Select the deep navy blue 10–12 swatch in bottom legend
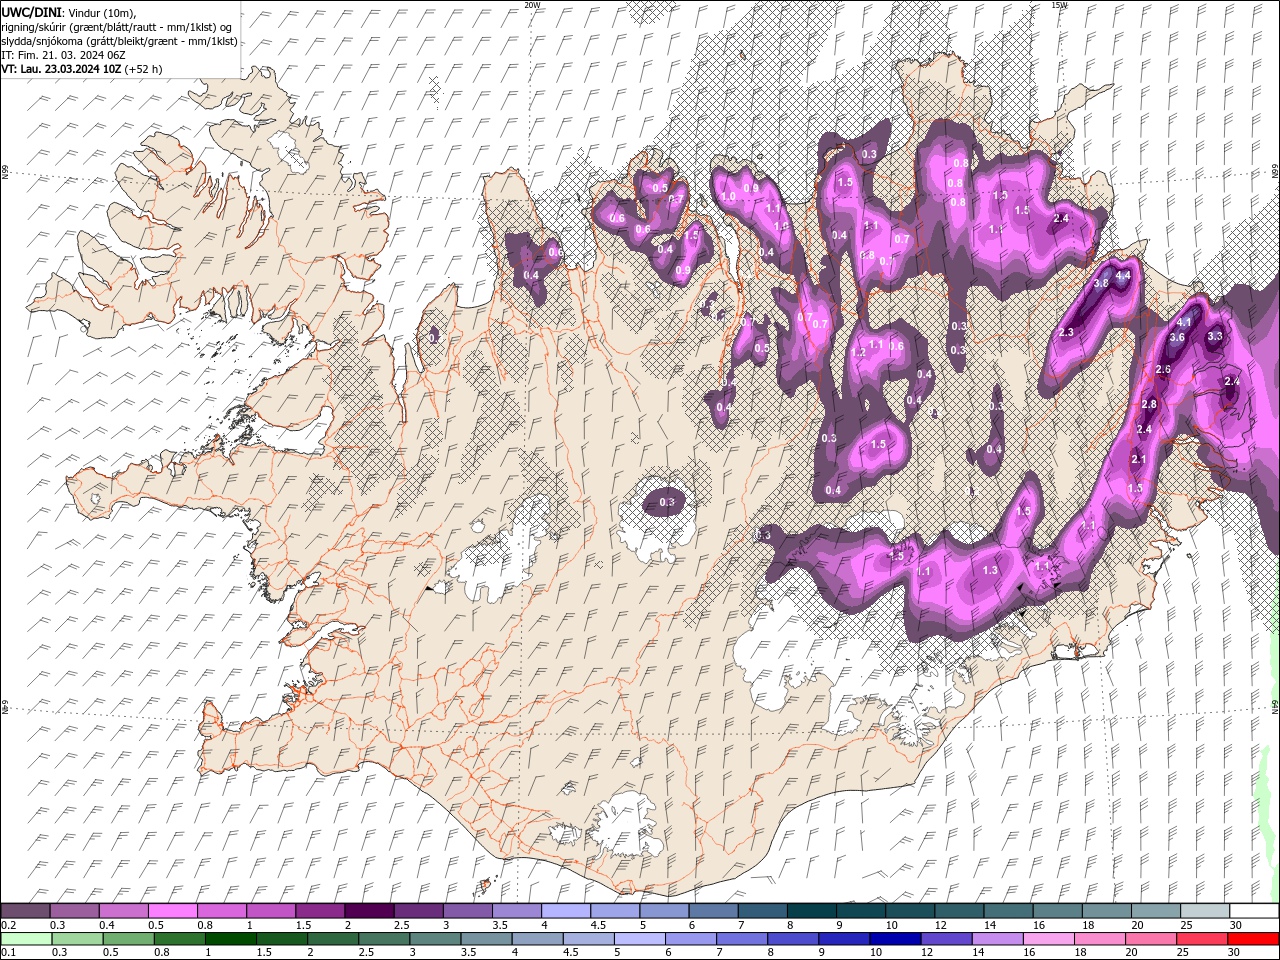The image size is (1280, 960). tap(894, 939)
